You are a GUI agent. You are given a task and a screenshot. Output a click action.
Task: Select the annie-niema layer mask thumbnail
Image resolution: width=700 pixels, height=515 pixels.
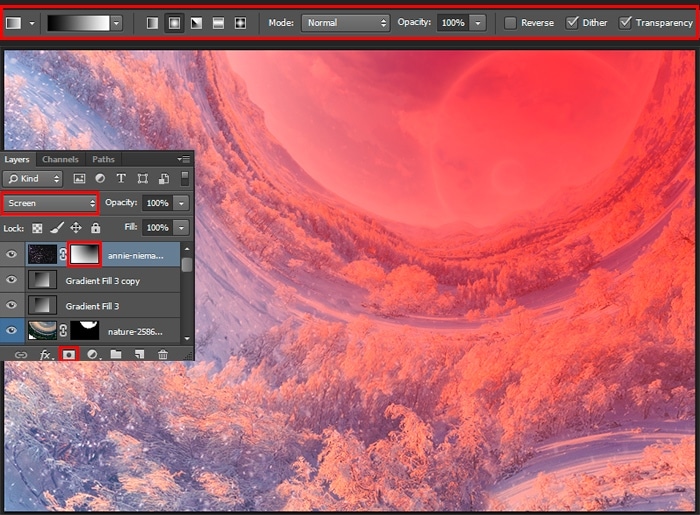[x=84, y=255]
